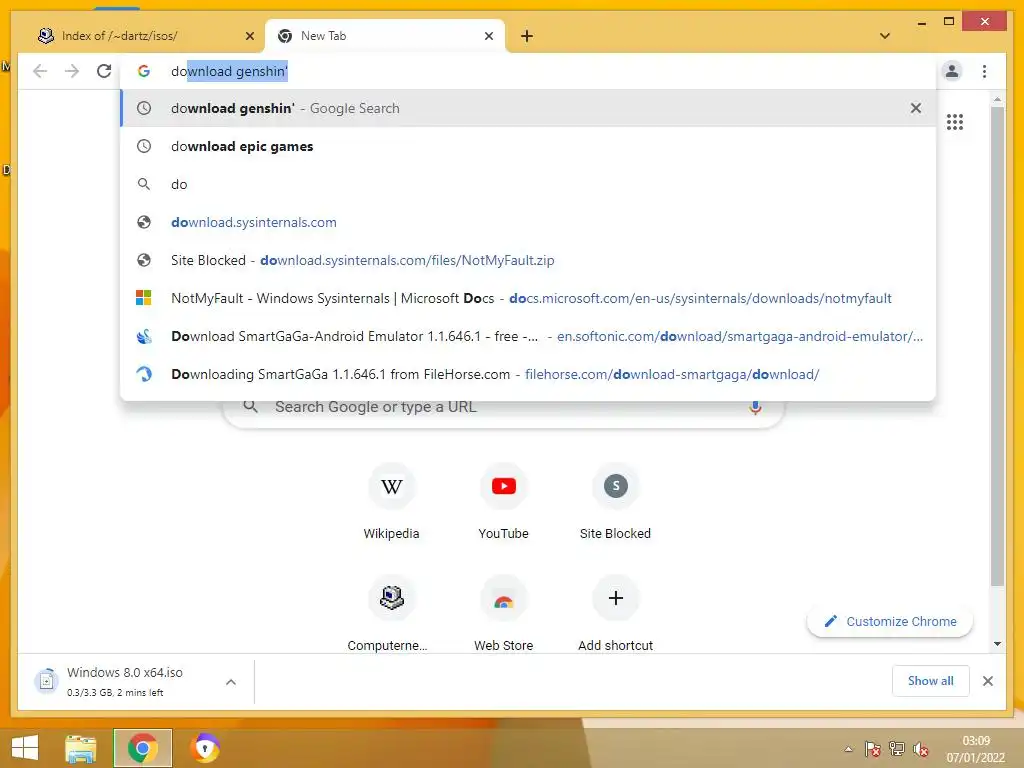Open the Windows Start button
The height and width of the screenshot is (768, 1024).
tap(25, 748)
